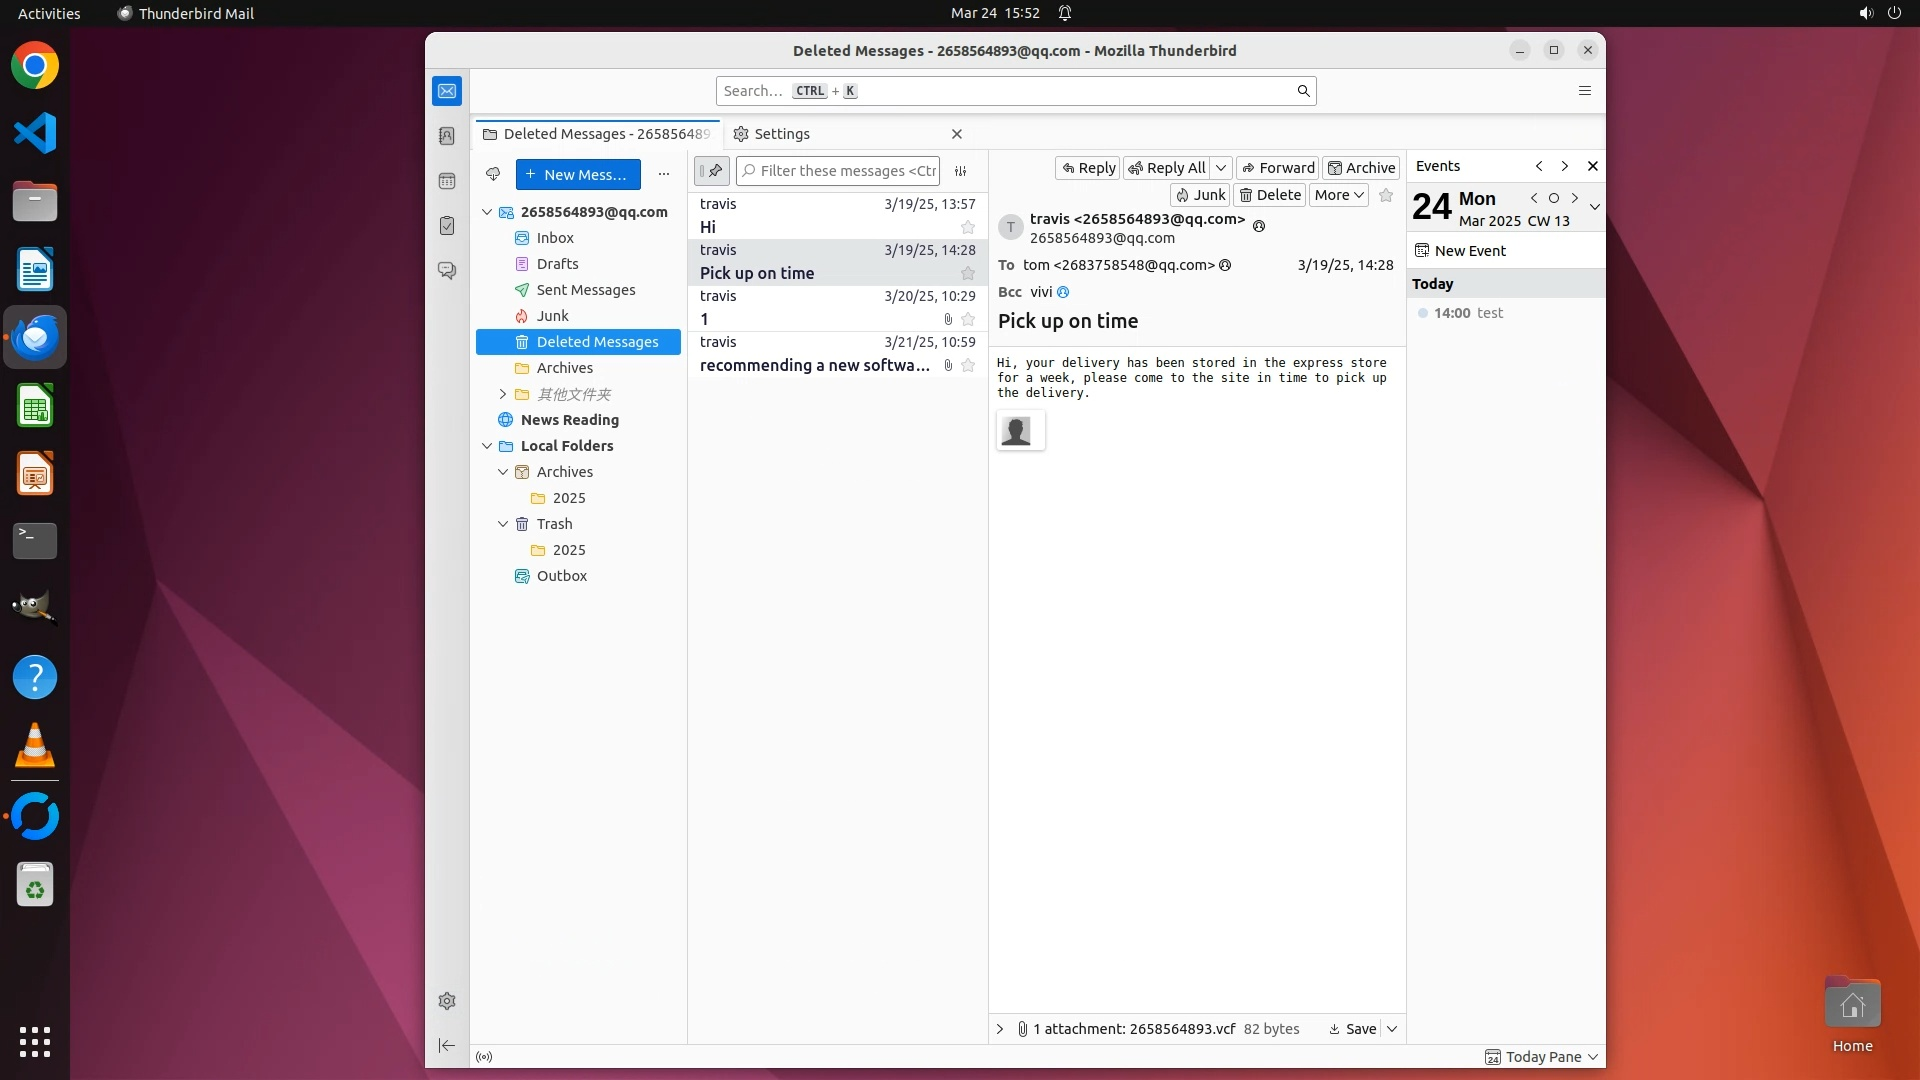Click the Forward button
The height and width of the screenshot is (1080, 1920).
1277,168
